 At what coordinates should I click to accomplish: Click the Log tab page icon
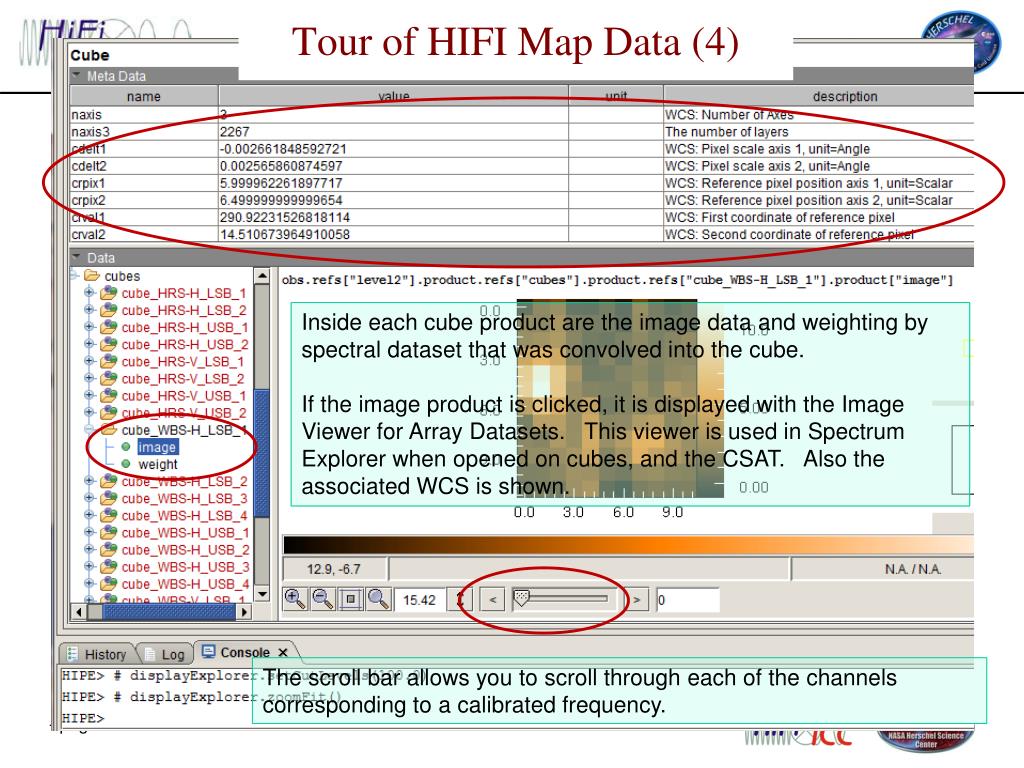(150, 654)
